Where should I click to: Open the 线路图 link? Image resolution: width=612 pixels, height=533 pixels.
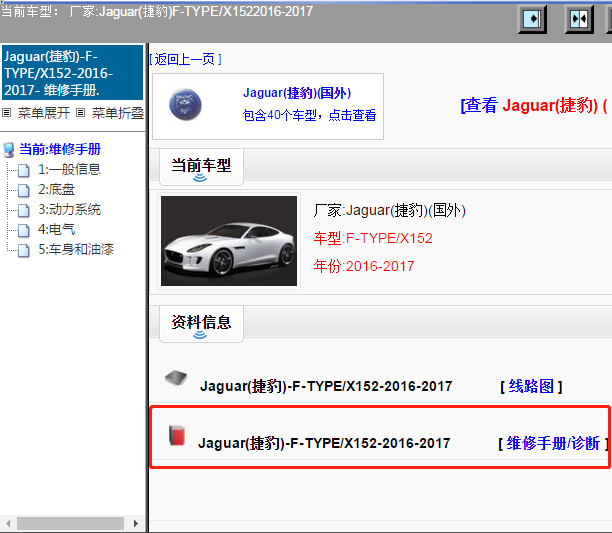click(x=531, y=386)
